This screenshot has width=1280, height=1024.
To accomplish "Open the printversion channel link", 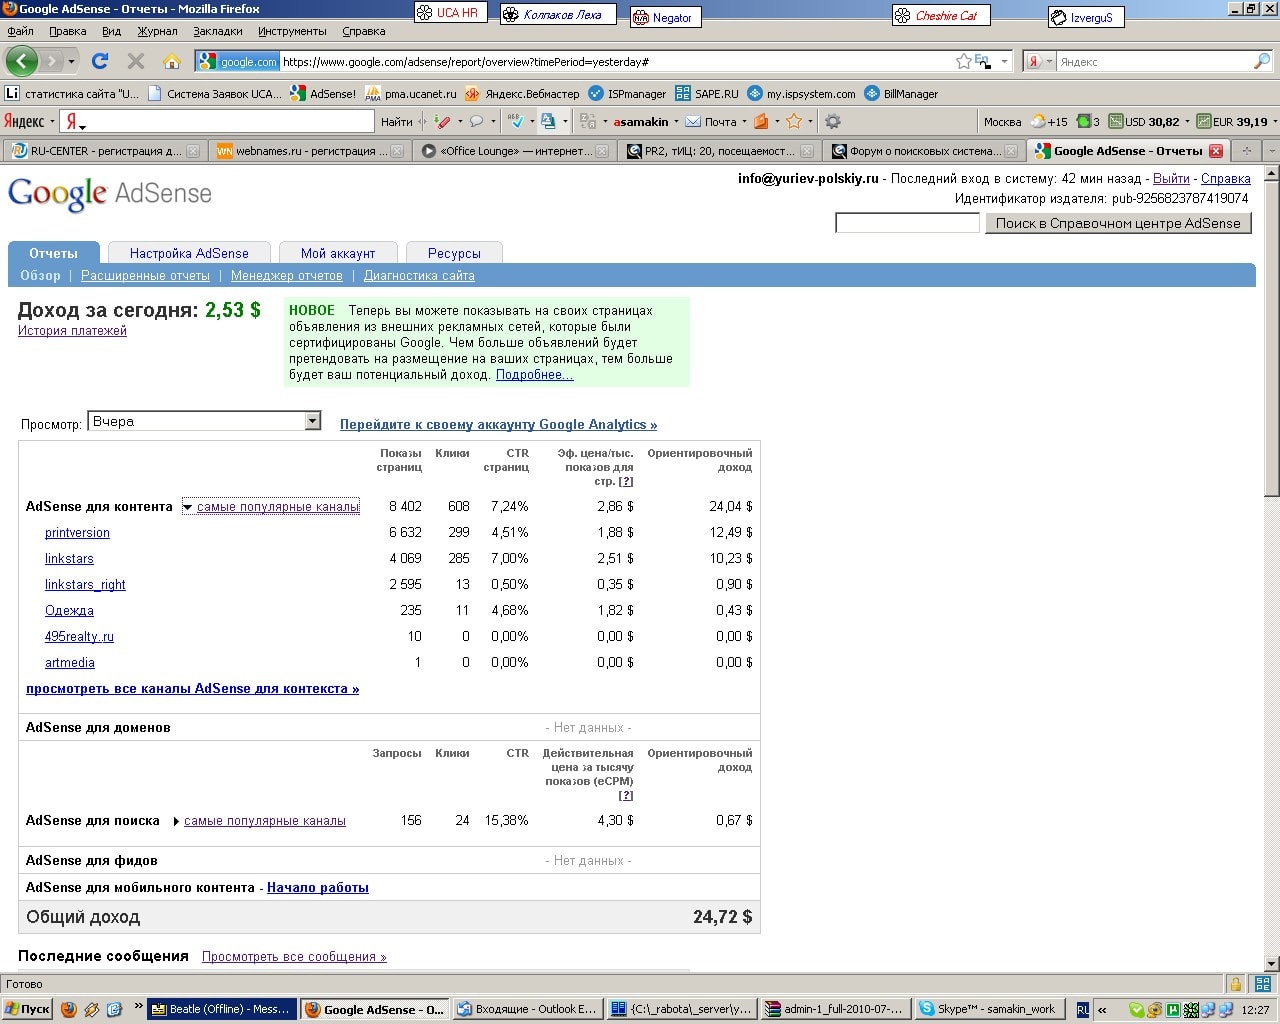I will click(x=77, y=533).
